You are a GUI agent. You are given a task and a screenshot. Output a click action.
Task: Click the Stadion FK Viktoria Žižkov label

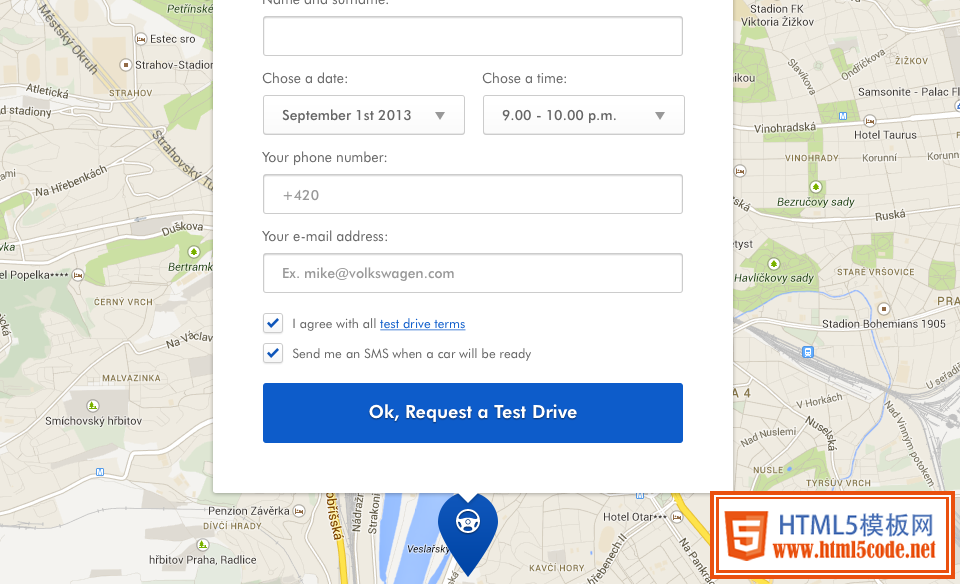click(x=778, y=15)
